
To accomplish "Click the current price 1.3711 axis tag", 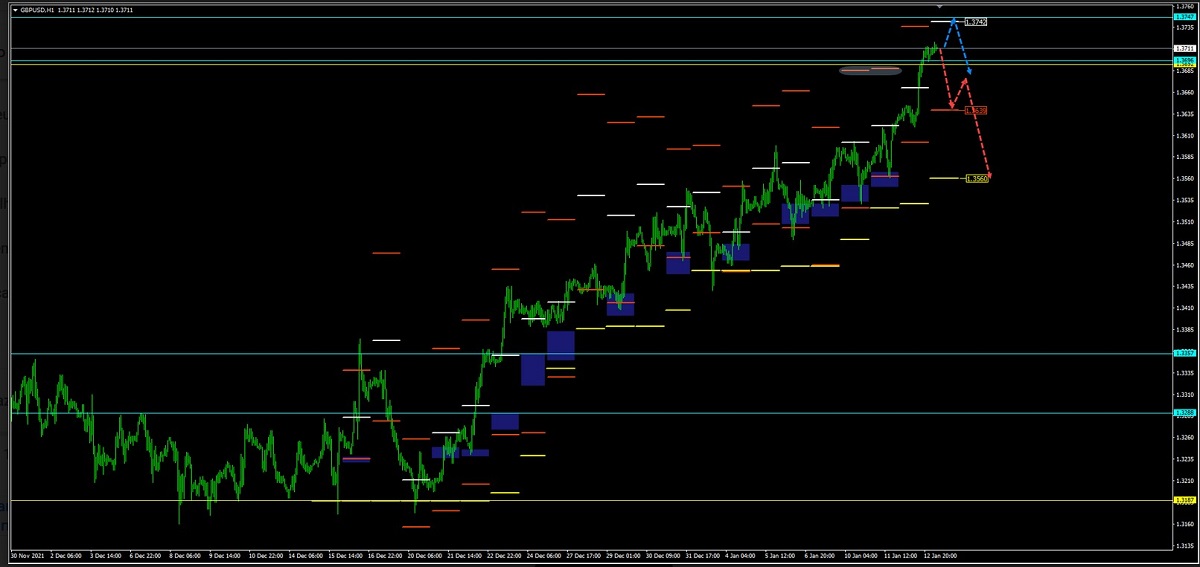I will 1184,48.
